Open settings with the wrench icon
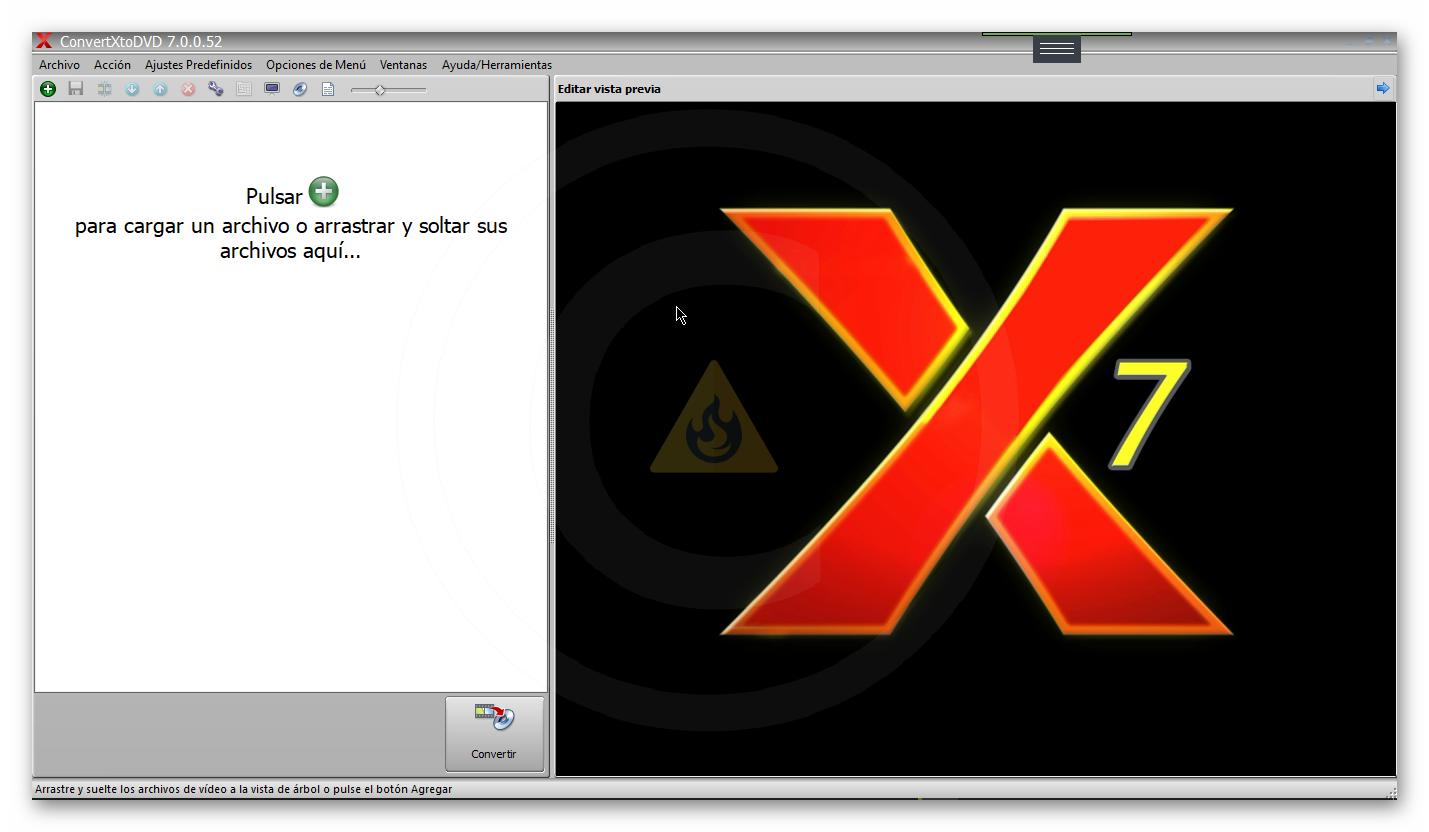The width and height of the screenshot is (1429, 832). tap(216, 89)
